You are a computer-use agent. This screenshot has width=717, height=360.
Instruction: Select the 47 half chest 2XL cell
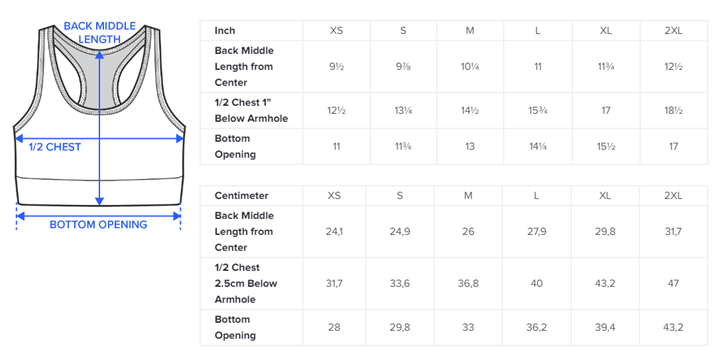(674, 283)
